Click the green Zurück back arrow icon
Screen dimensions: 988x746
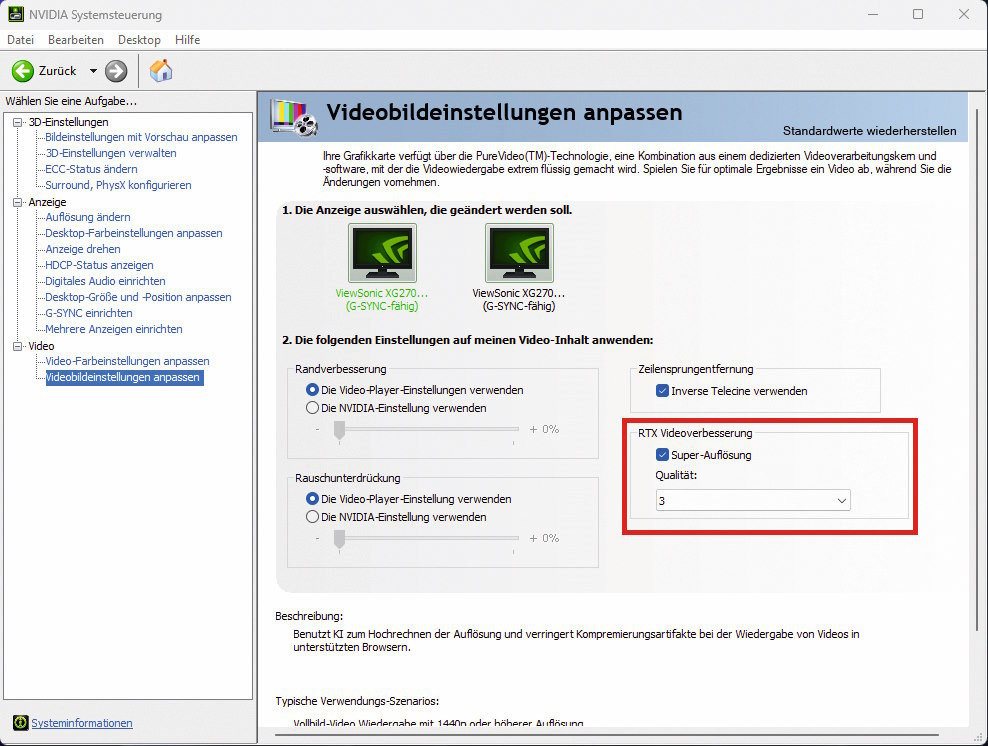click(x=23, y=71)
